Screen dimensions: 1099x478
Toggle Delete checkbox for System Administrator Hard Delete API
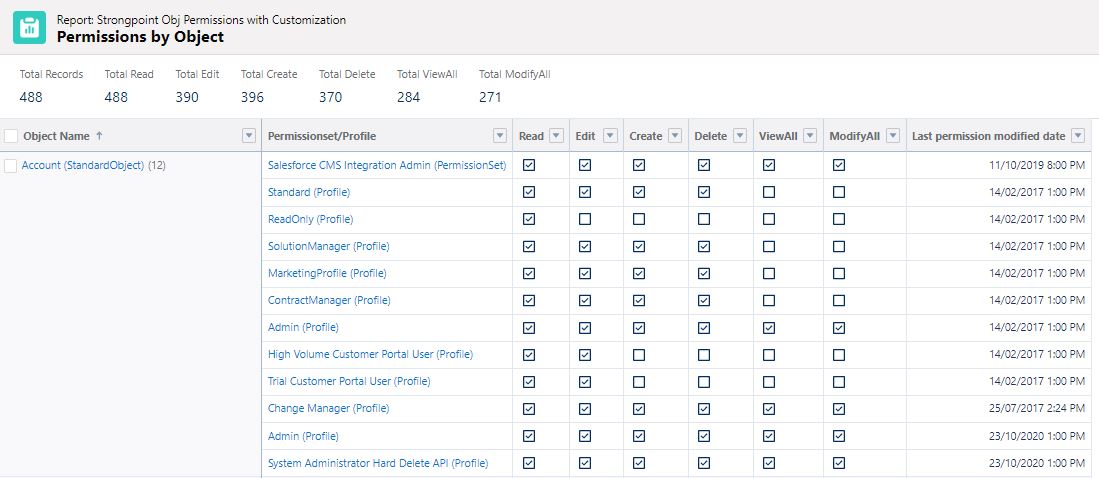coord(704,463)
